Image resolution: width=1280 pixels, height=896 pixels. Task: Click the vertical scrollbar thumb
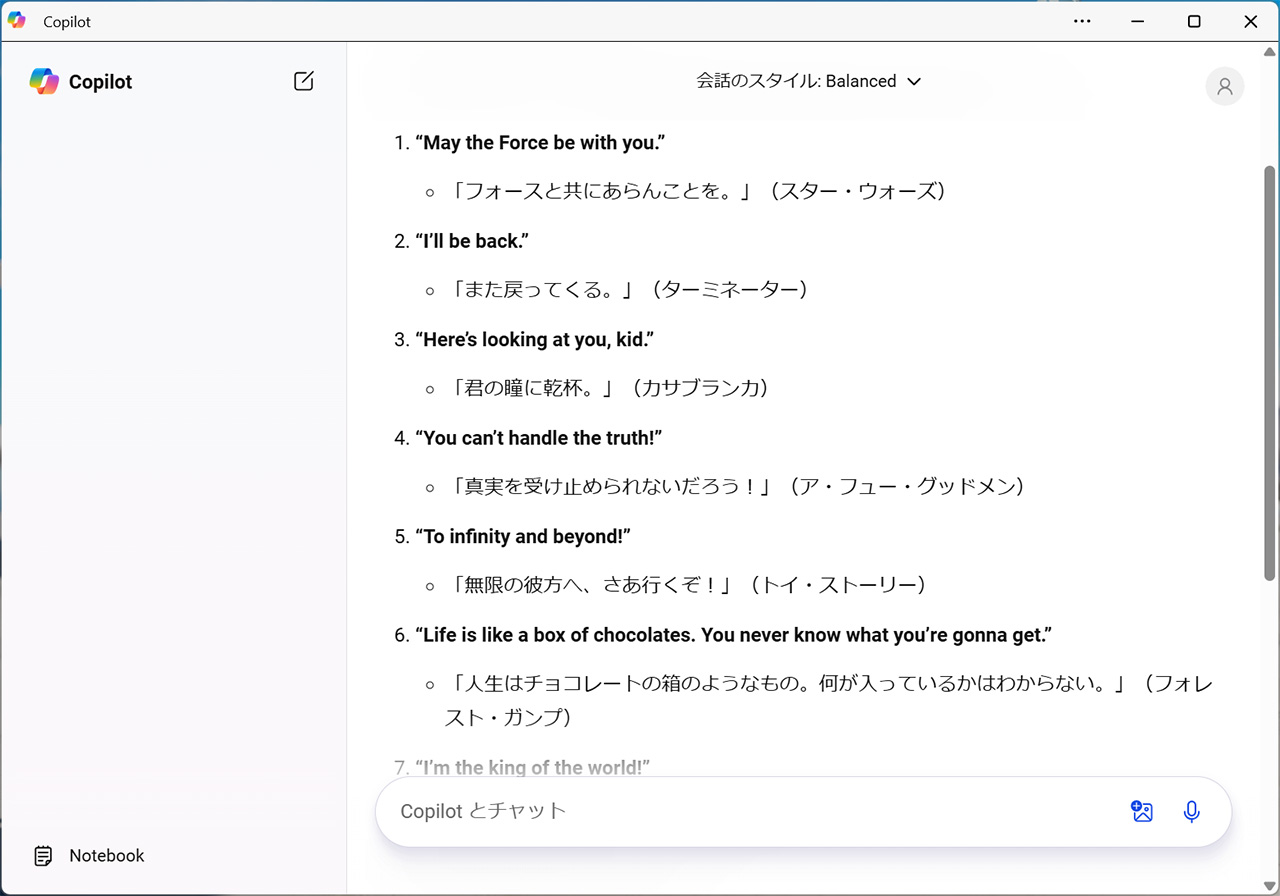tap(1270, 372)
